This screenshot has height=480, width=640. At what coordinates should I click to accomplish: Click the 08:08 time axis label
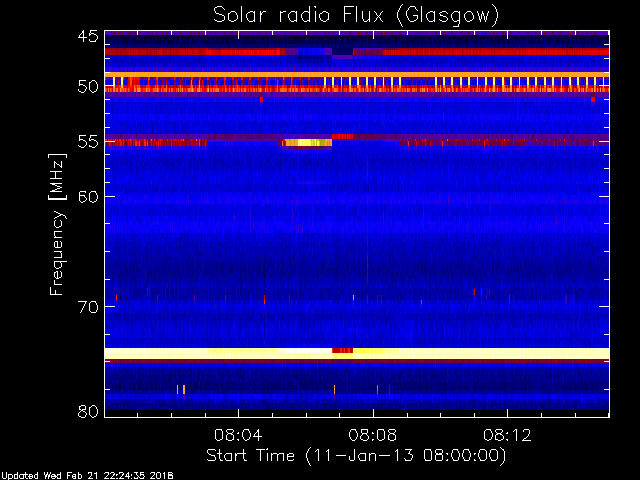[373, 435]
